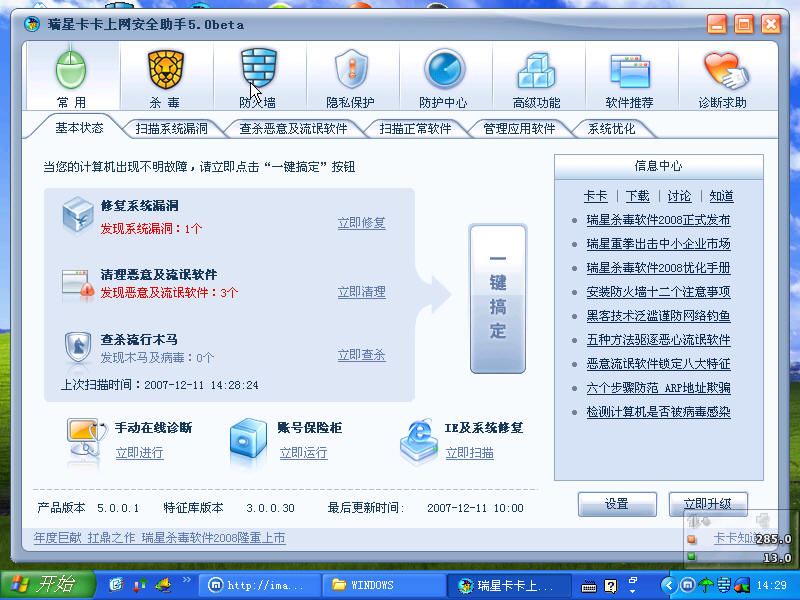Open news link 六个步骤防范 ARP地址欺骗
The image size is (800, 600).
click(x=658, y=388)
